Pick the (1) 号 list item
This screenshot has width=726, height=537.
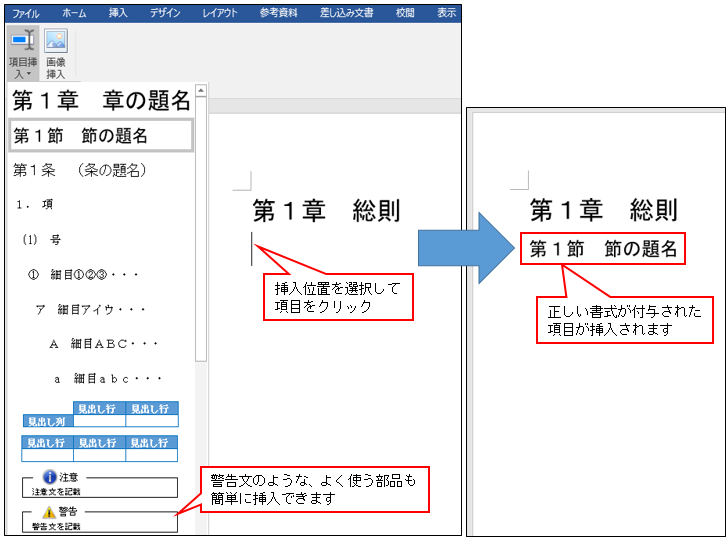click(x=41, y=240)
